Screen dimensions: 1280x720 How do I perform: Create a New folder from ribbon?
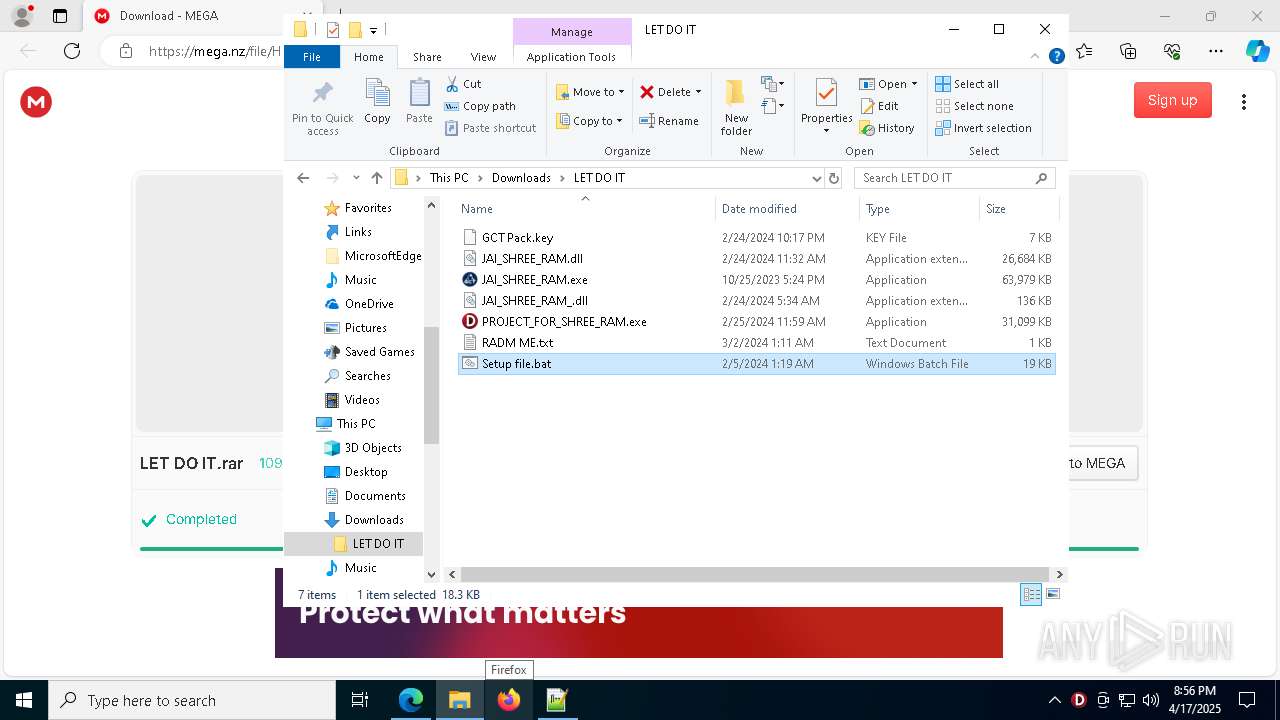point(736,107)
